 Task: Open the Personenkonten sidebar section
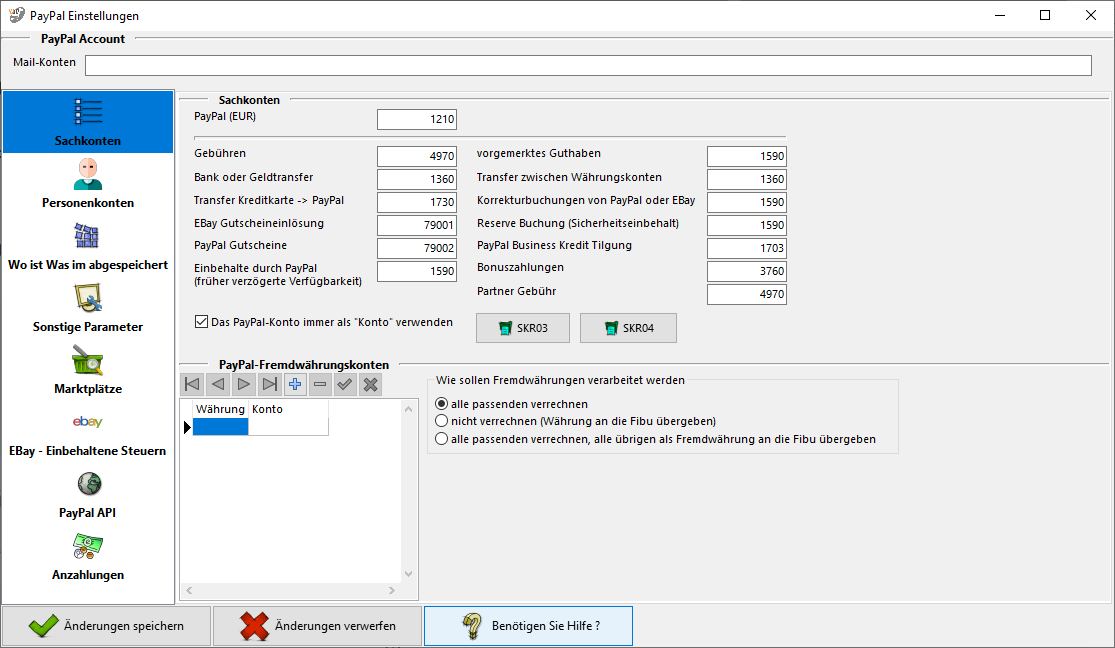pyautogui.click(x=88, y=184)
